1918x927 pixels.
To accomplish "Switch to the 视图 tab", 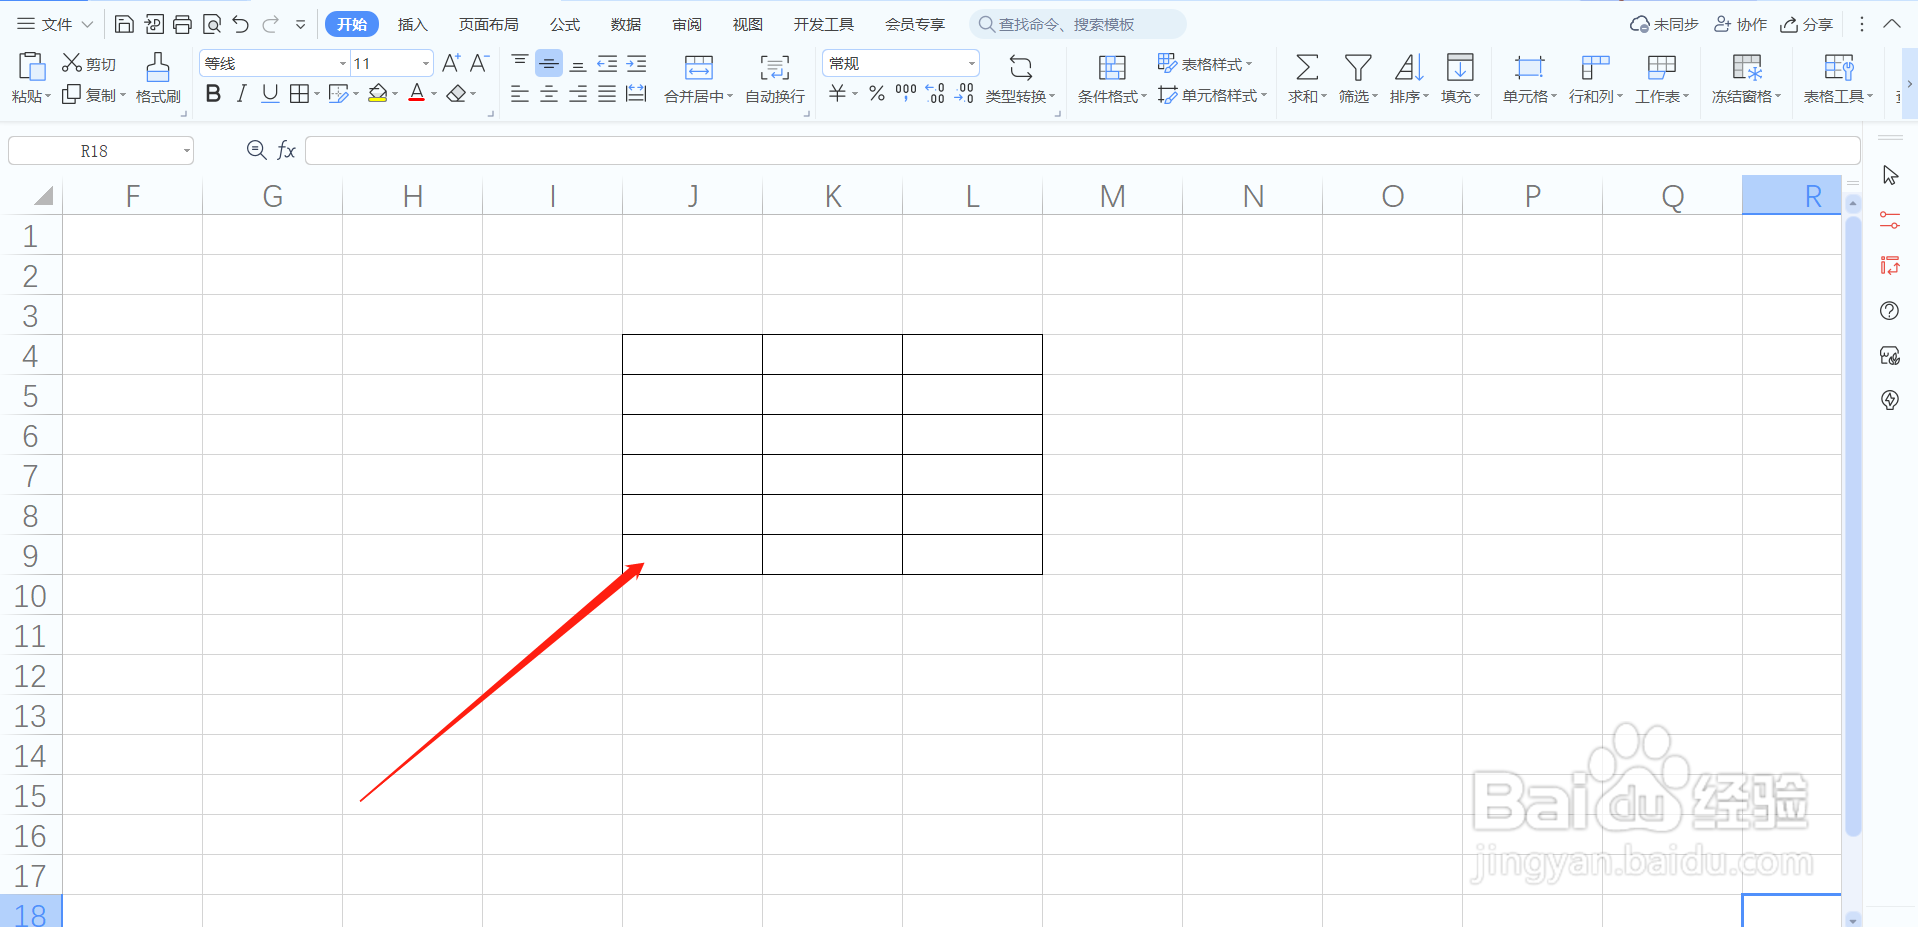I will (x=748, y=24).
